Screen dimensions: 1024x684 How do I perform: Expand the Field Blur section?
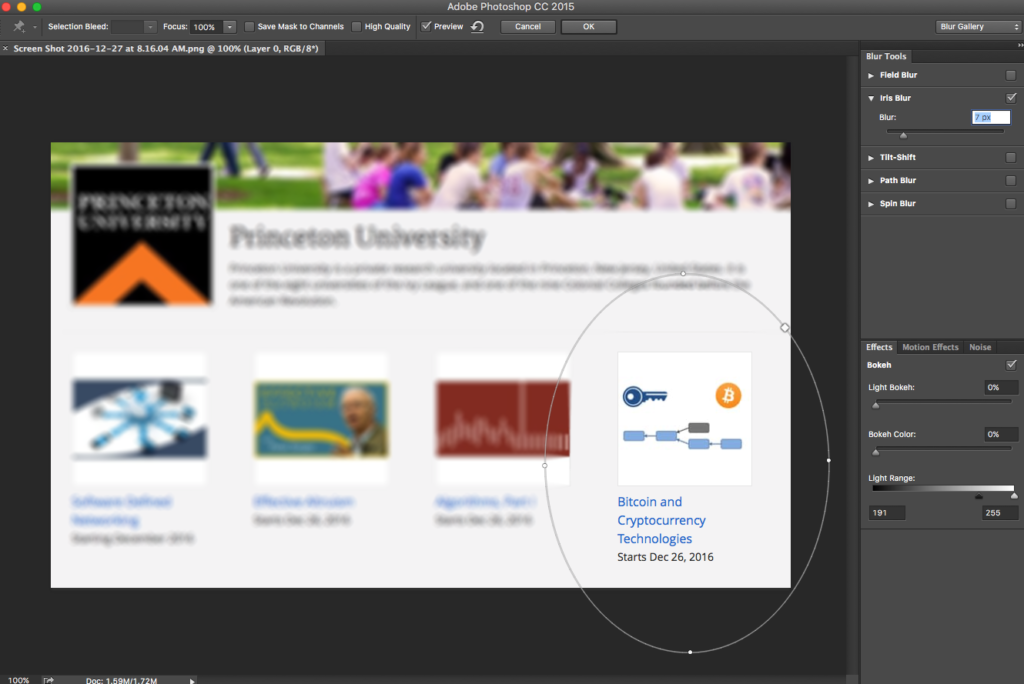point(871,76)
